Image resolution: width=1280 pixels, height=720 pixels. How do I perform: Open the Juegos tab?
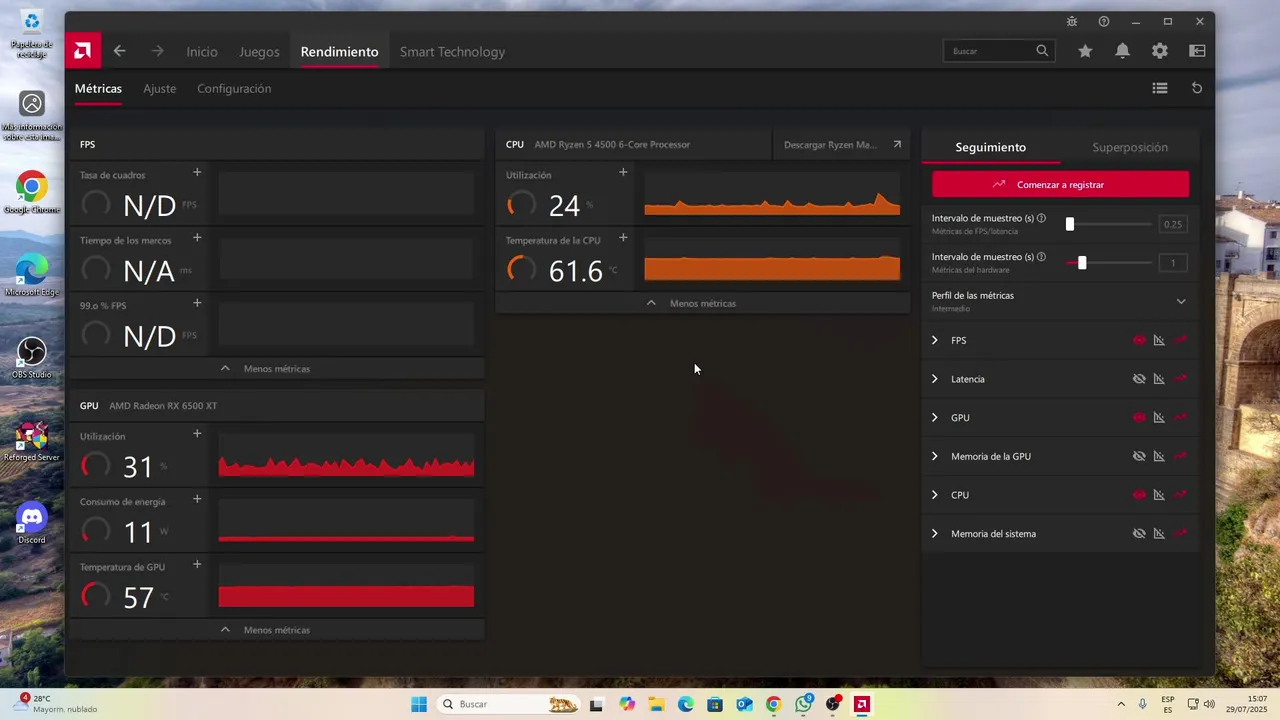coord(259,52)
